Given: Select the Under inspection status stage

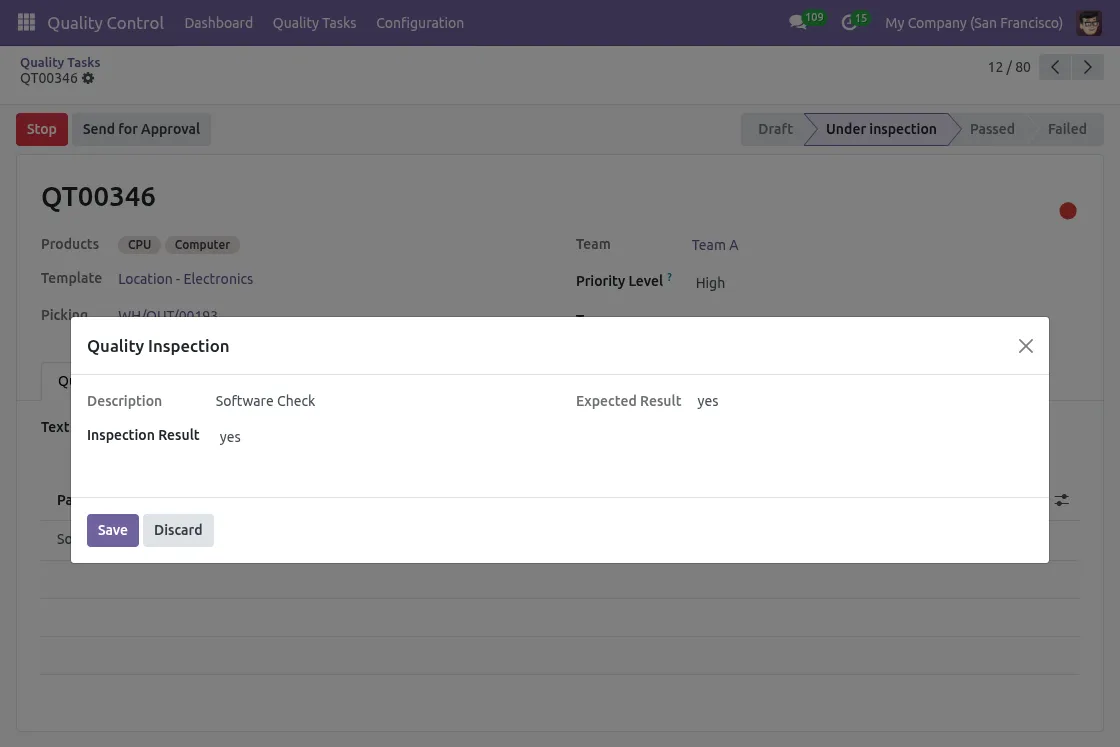Looking at the screenshot, I should 881,129.
